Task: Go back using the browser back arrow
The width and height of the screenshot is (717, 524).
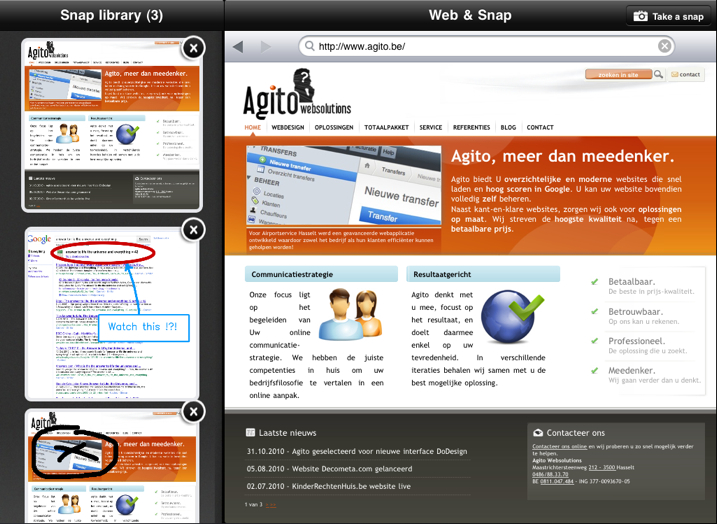Action: point(238,46)
